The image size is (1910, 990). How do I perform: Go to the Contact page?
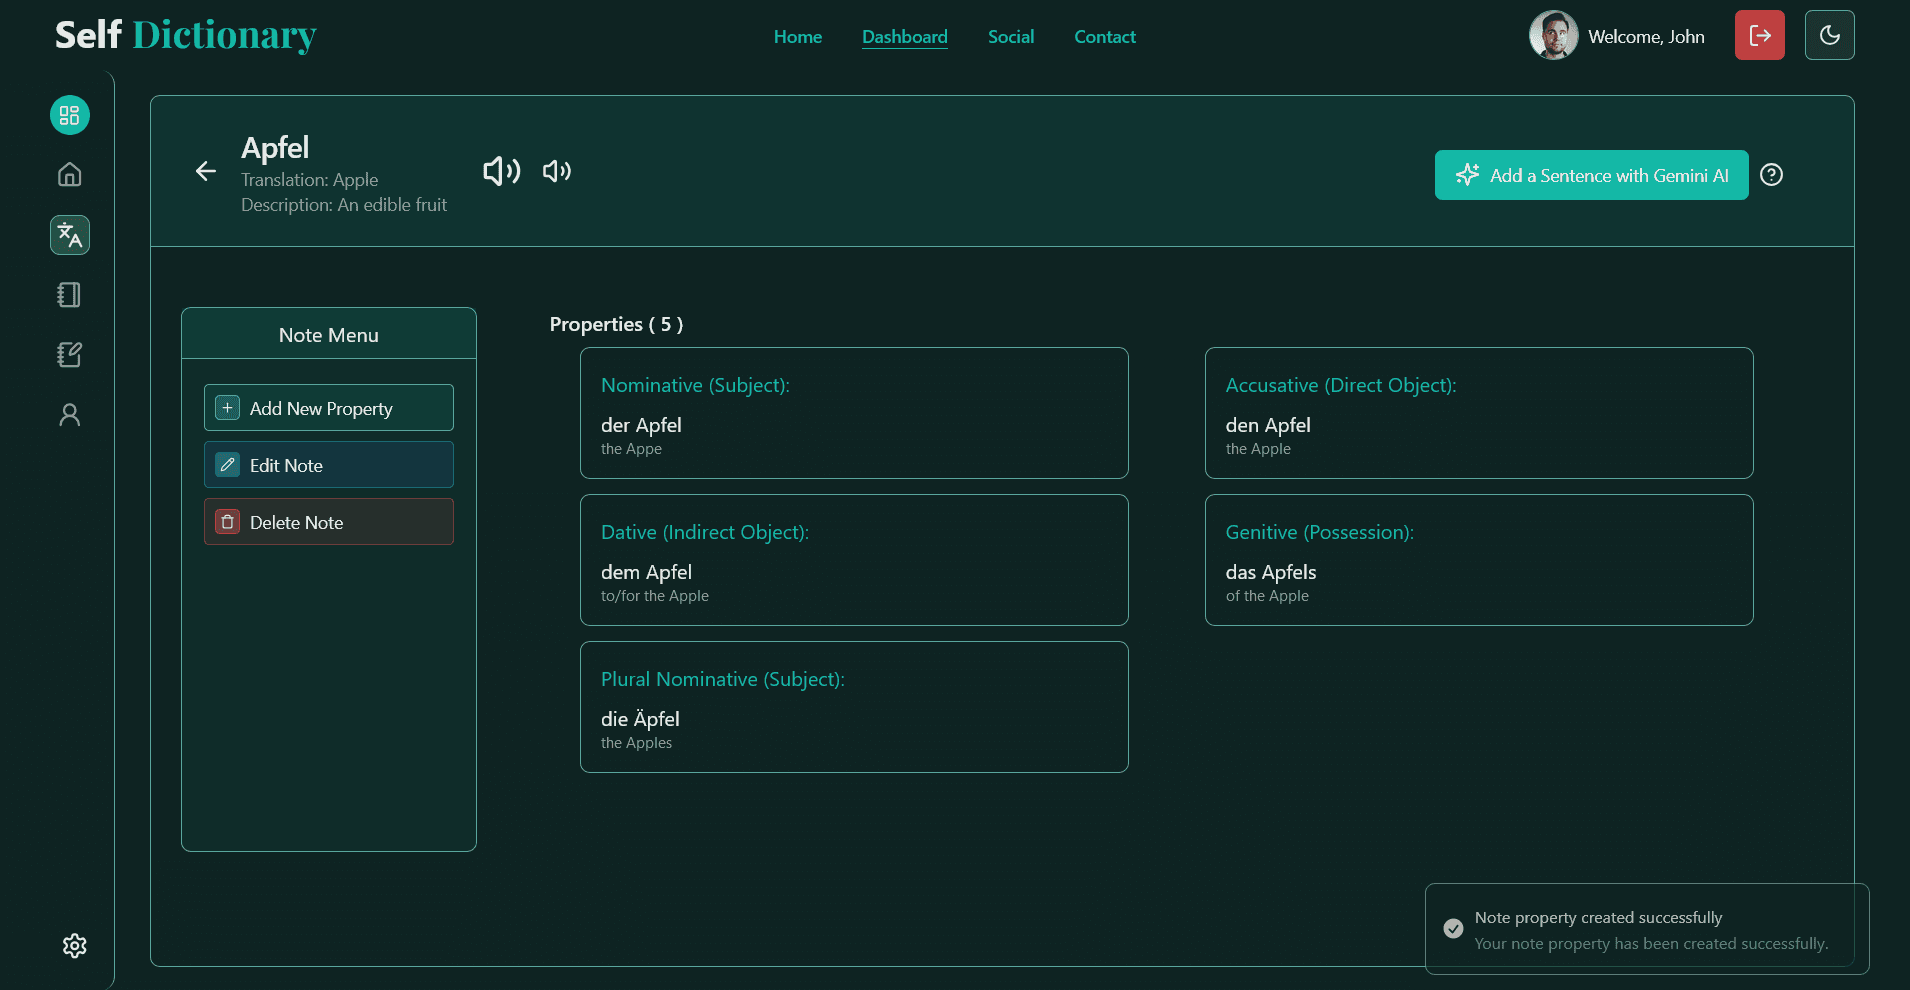coord(1104,37)
